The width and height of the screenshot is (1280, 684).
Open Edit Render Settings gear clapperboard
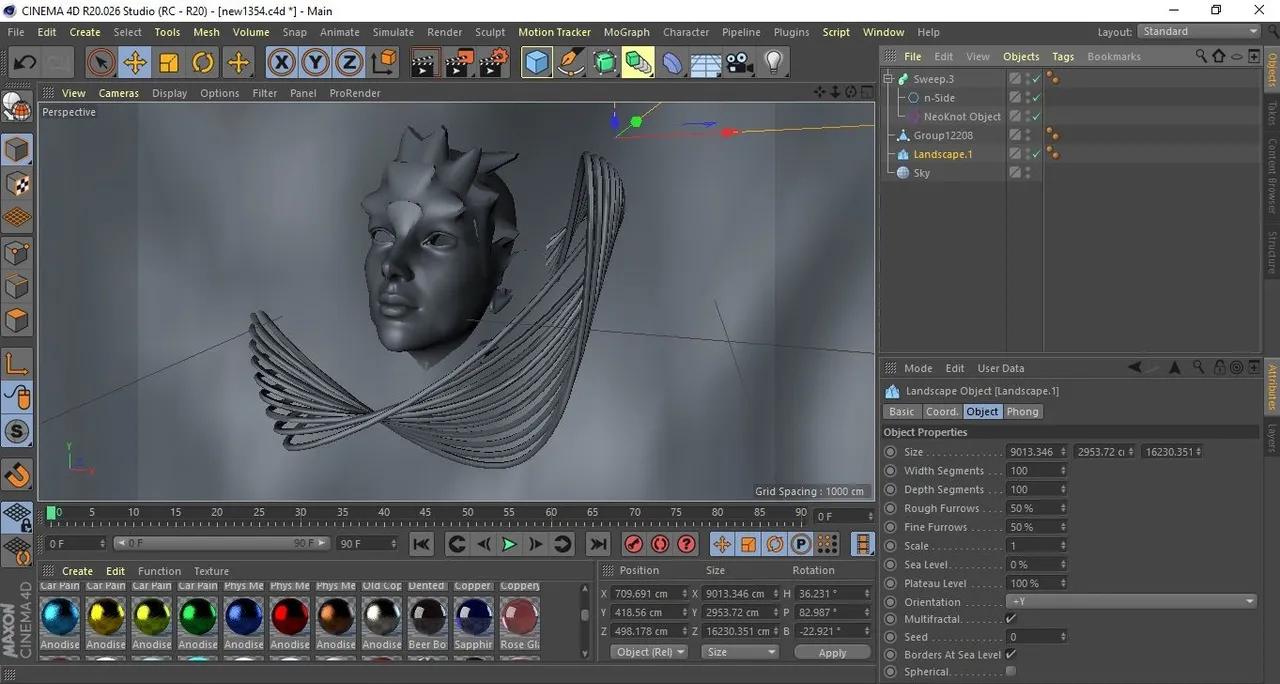[x=493, y=63]
